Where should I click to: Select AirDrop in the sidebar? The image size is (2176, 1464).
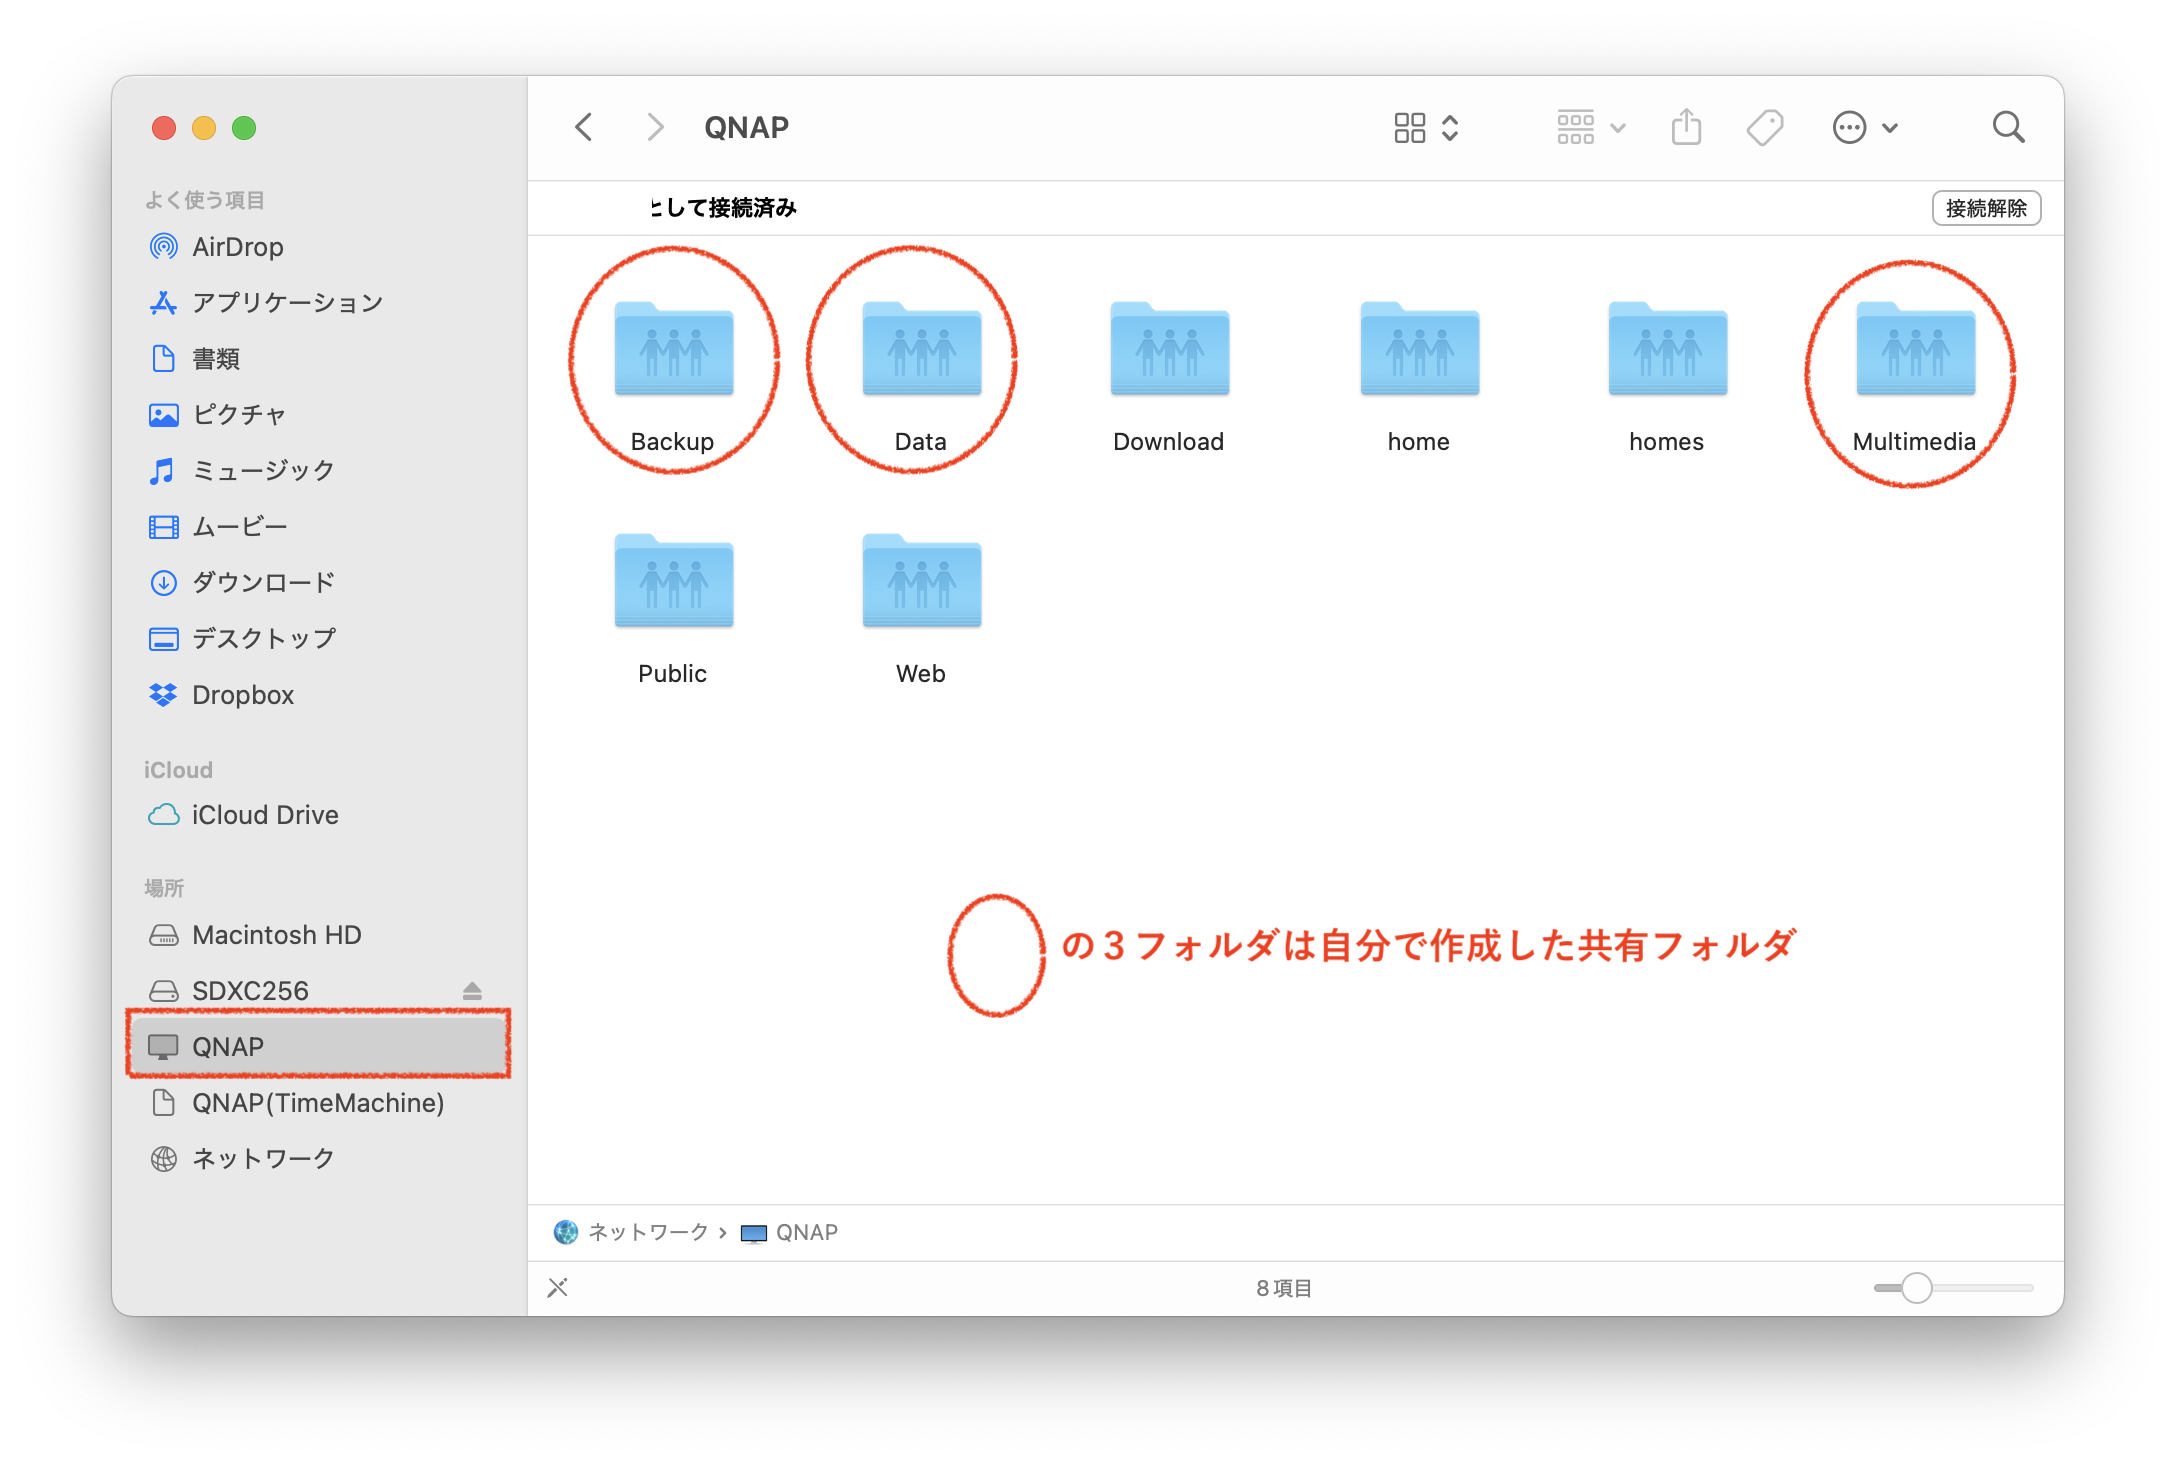pos(237,247)
